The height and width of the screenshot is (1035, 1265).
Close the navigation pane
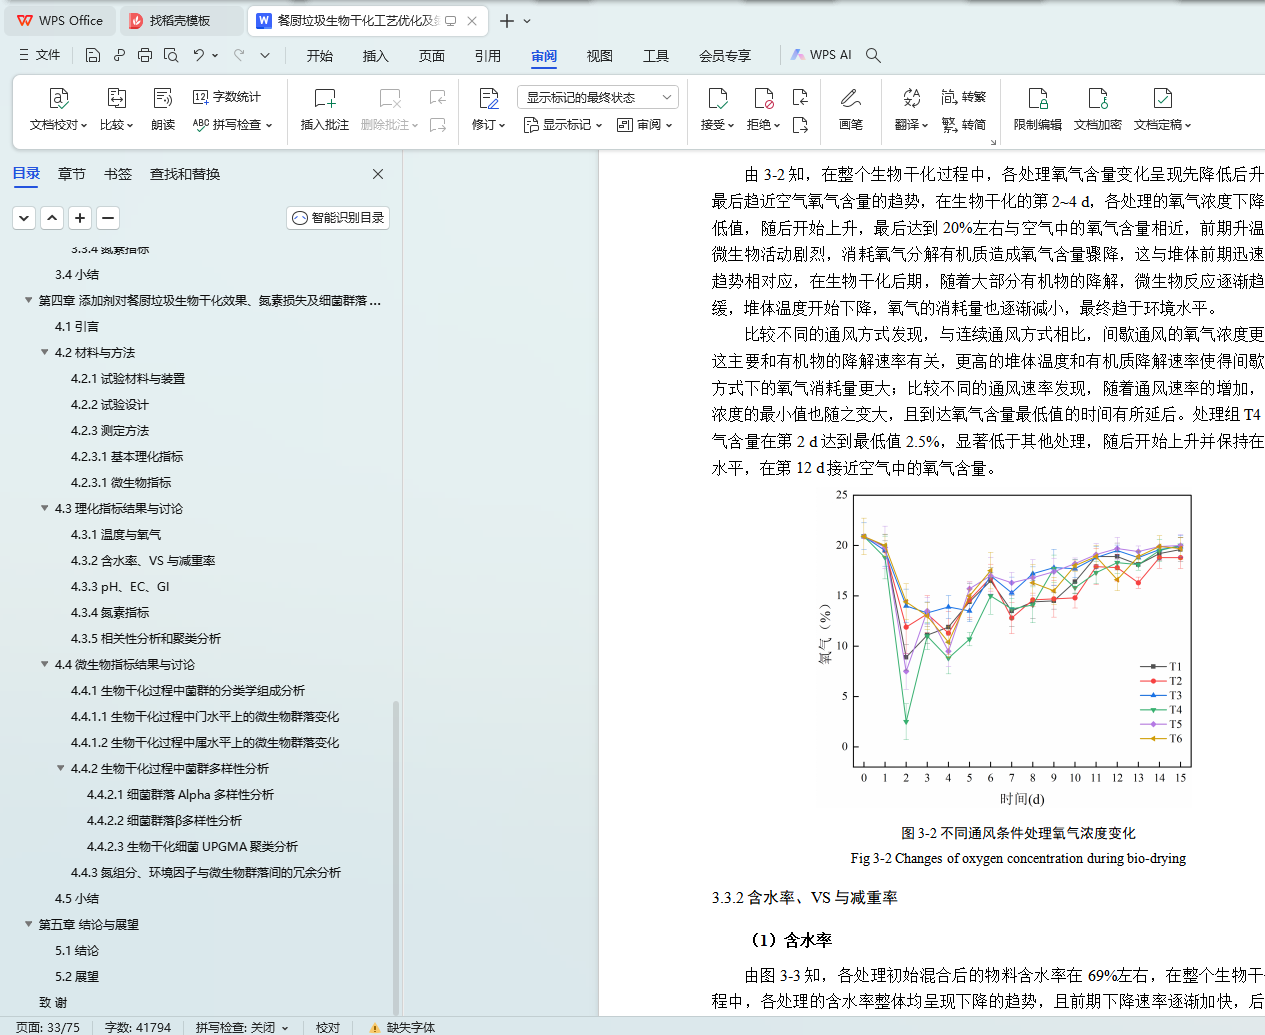pyautogui.click(x=378, y=174)
